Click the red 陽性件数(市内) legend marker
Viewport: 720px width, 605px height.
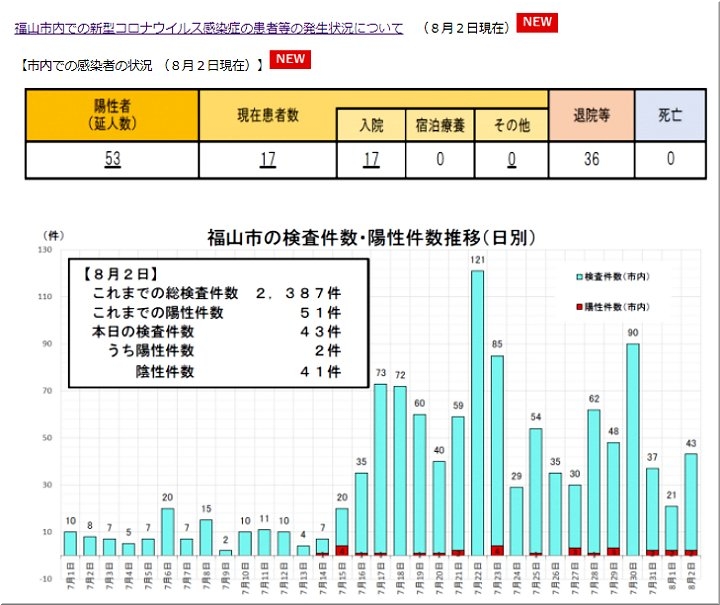pos(578,306)
